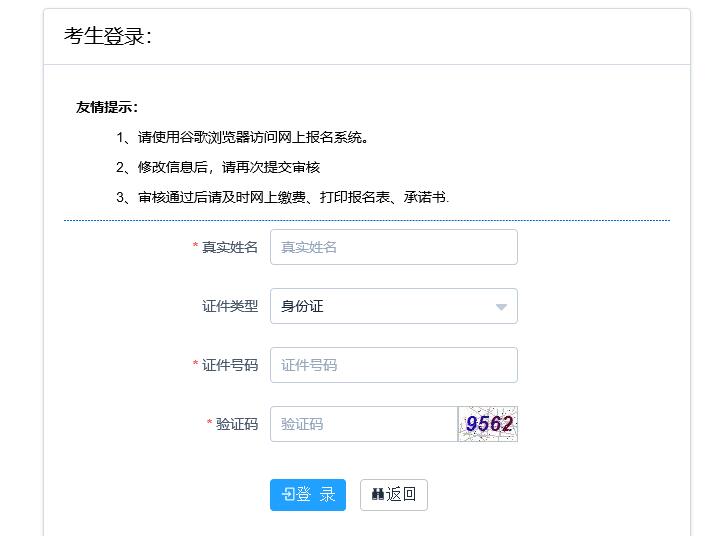The image size is (706, 536).
Task: Click the 证件号码 field label
Action: (x=230, y=365)
